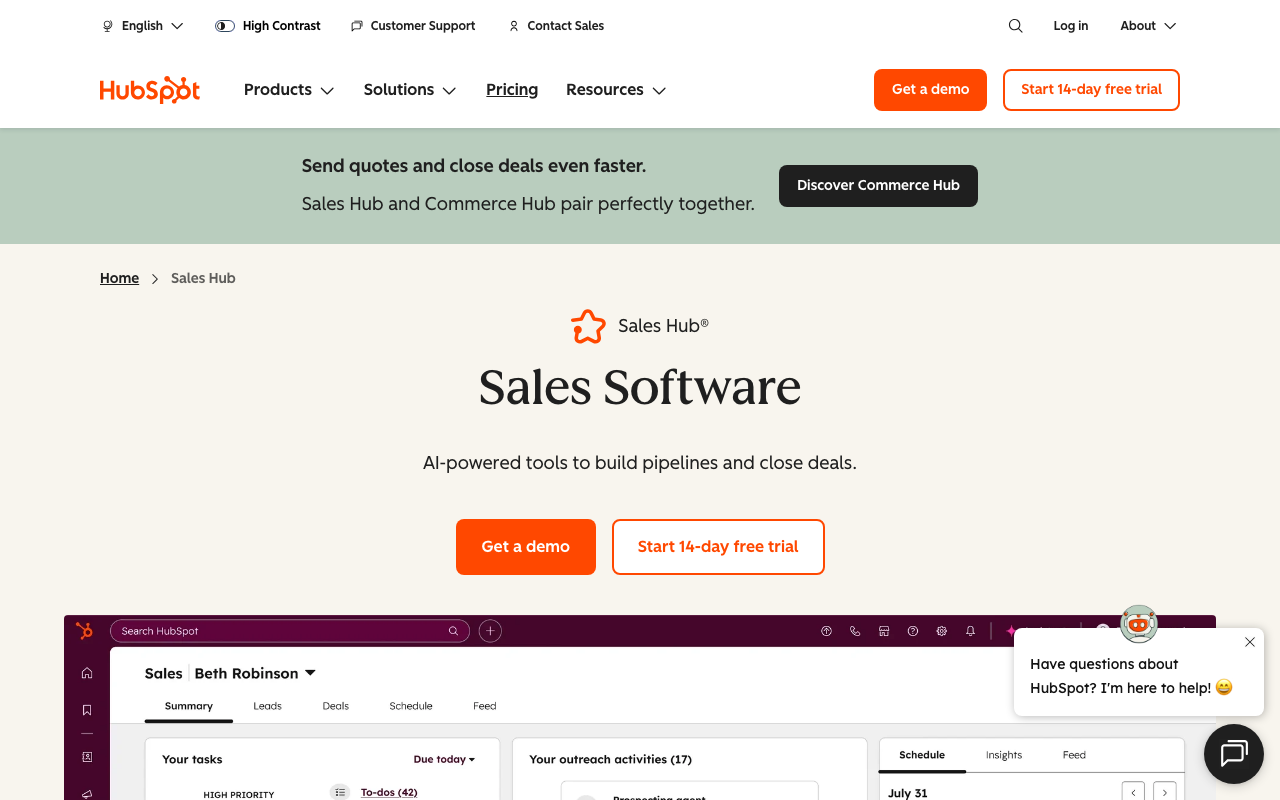Click the contacts icon in preview sidebar
The width and height of the screenshot is (1280, 800).
87,757
